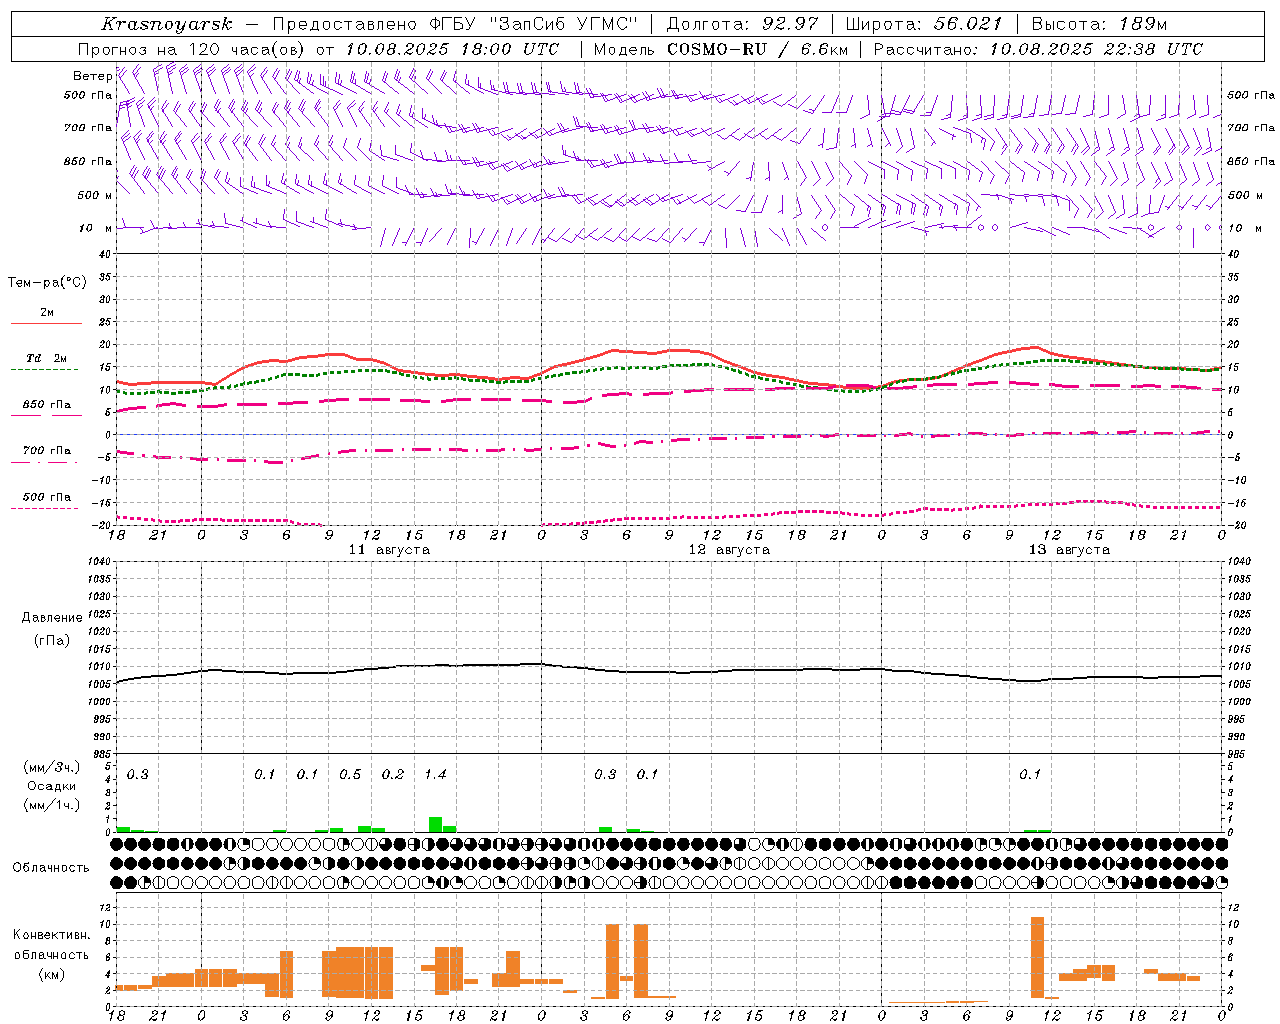1280x1024 pixels.
Task: Click the tallest orange bar on 13 августа
Action: click(x=1037, y=957)
